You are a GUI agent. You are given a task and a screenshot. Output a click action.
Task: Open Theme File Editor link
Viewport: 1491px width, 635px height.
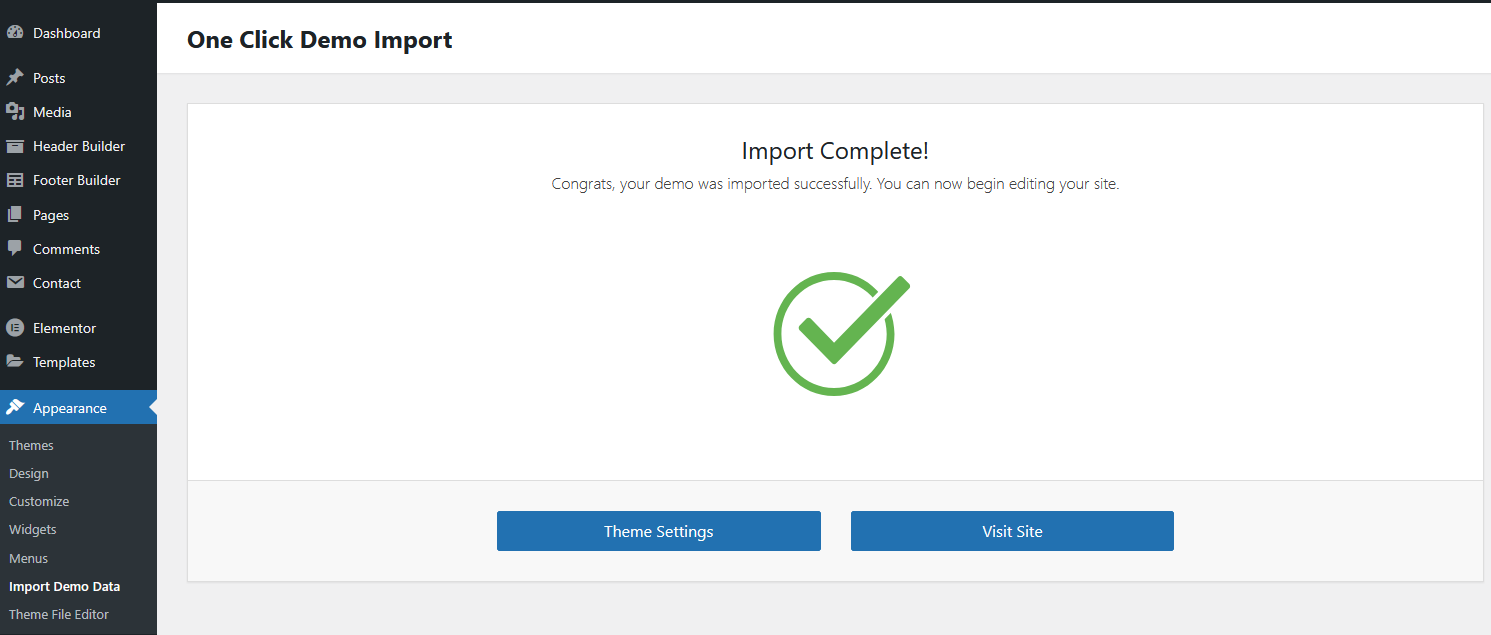(x=59, y=614)
